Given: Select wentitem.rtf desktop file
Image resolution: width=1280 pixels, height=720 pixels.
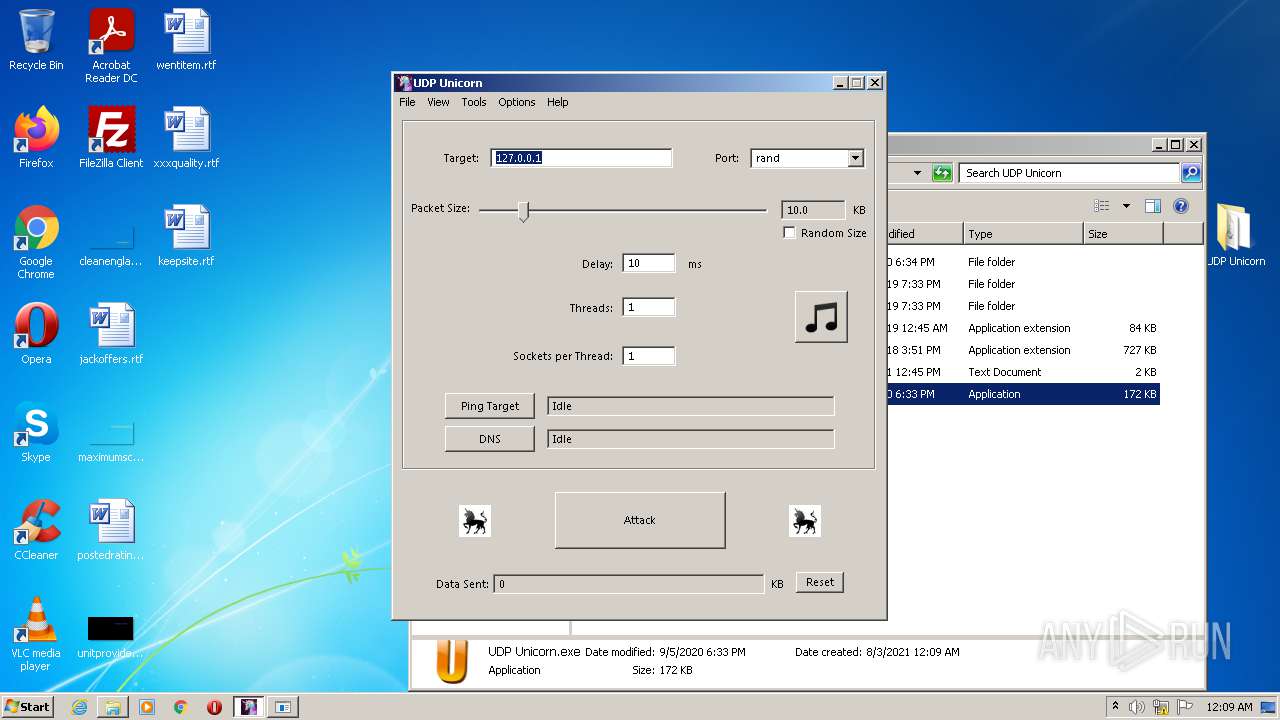Looking at the screenshot, I should point(186,40).
